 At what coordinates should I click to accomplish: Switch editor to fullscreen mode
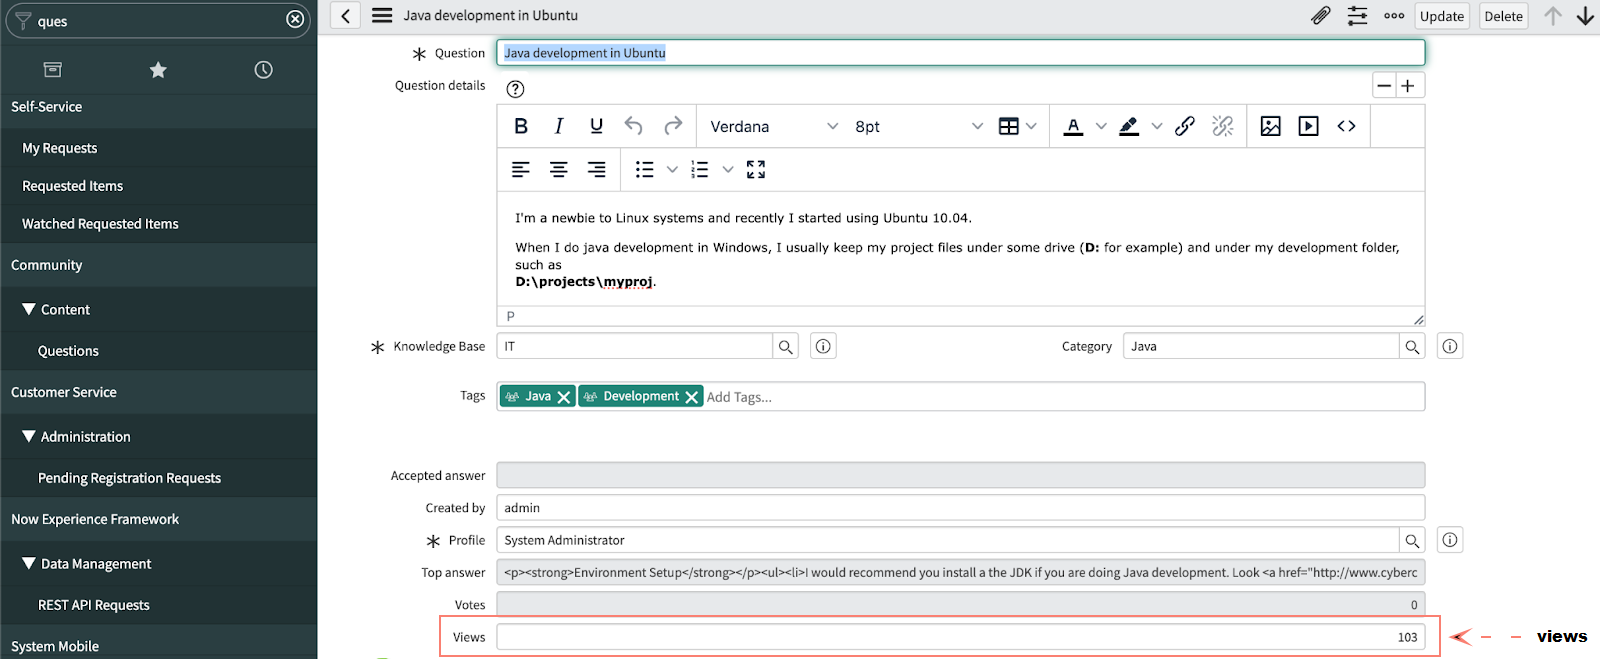pos(756,170)
